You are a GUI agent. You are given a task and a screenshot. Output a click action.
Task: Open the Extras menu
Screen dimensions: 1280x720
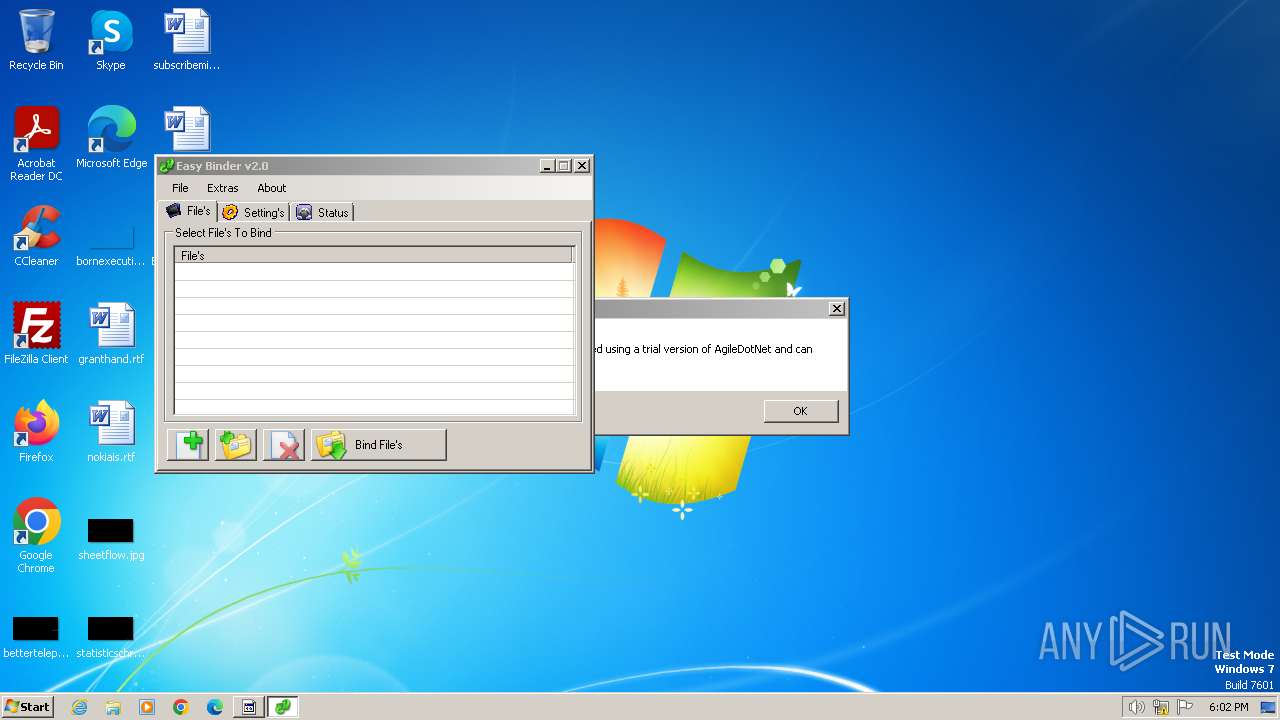click(223, 188)
